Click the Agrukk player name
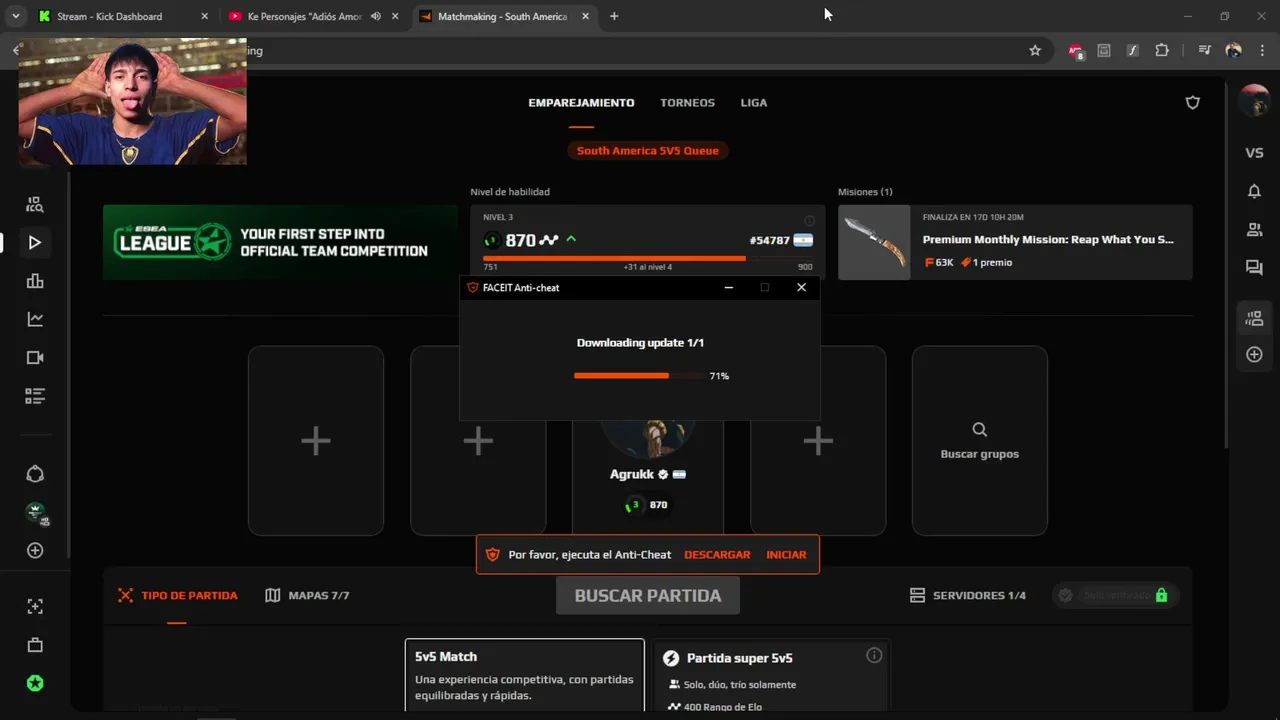 coord(631,474)
